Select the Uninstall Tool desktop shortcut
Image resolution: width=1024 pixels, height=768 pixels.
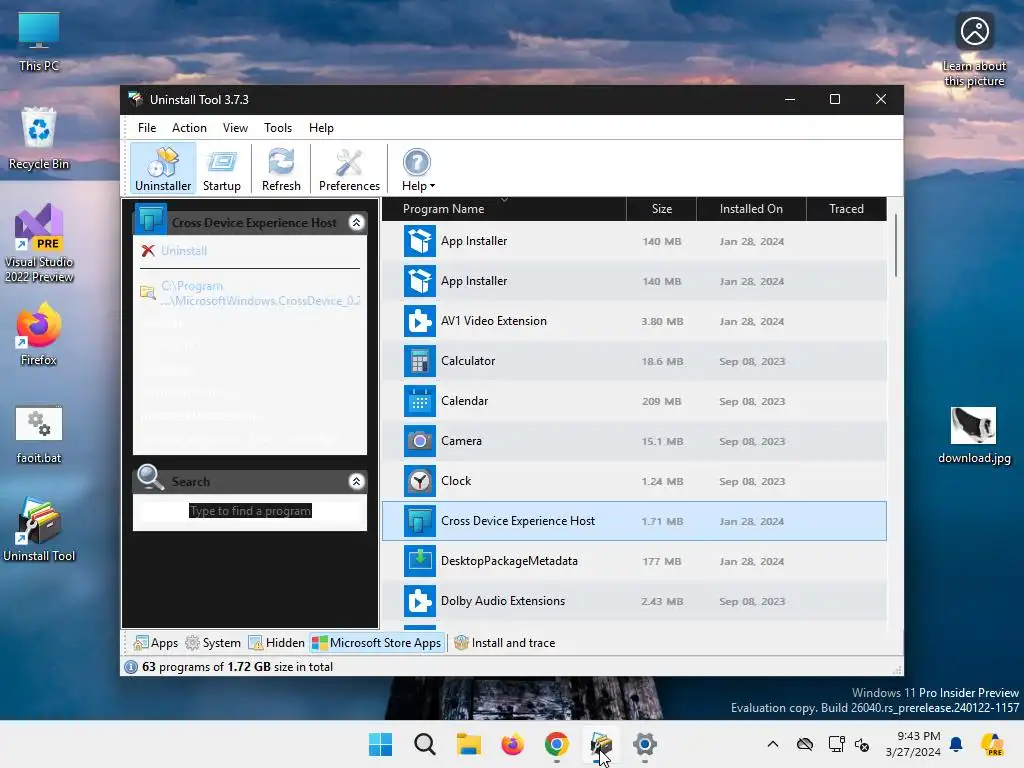39,530
